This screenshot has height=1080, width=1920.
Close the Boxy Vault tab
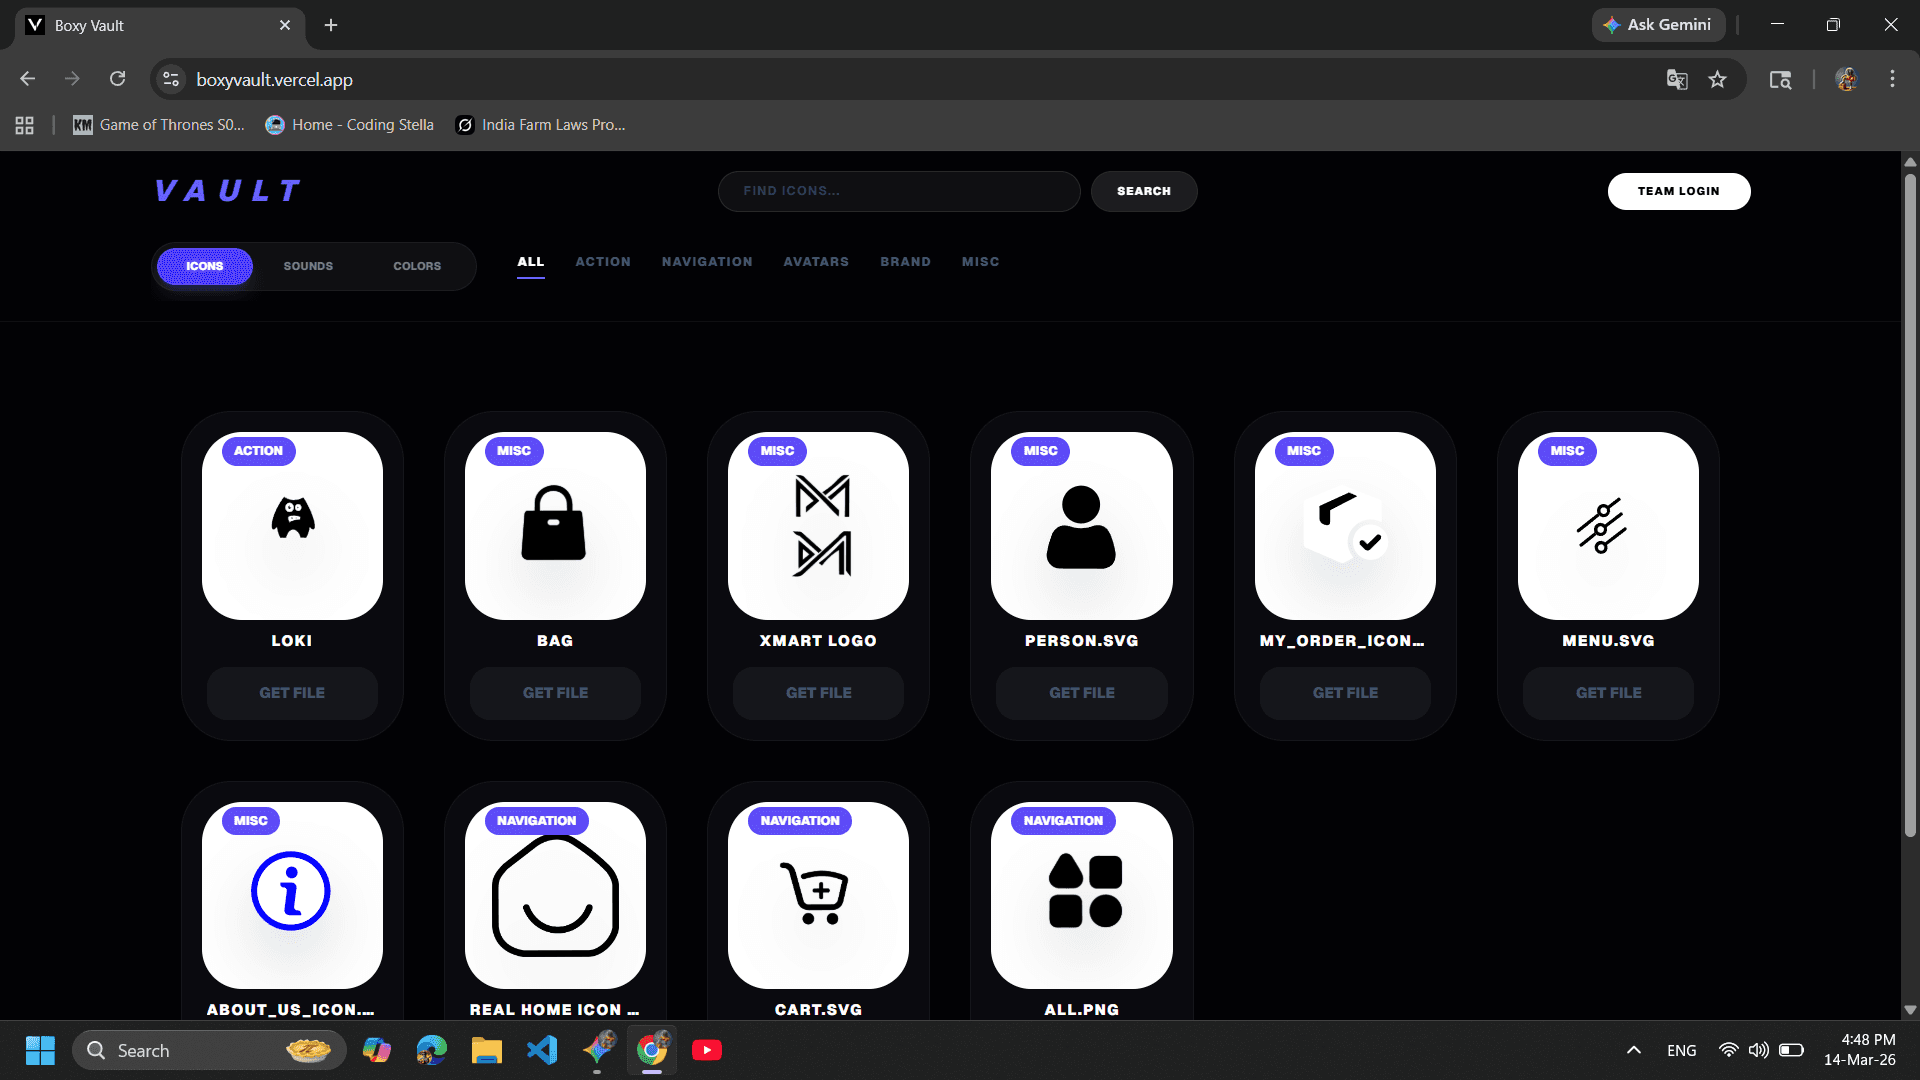pos(285,25)
